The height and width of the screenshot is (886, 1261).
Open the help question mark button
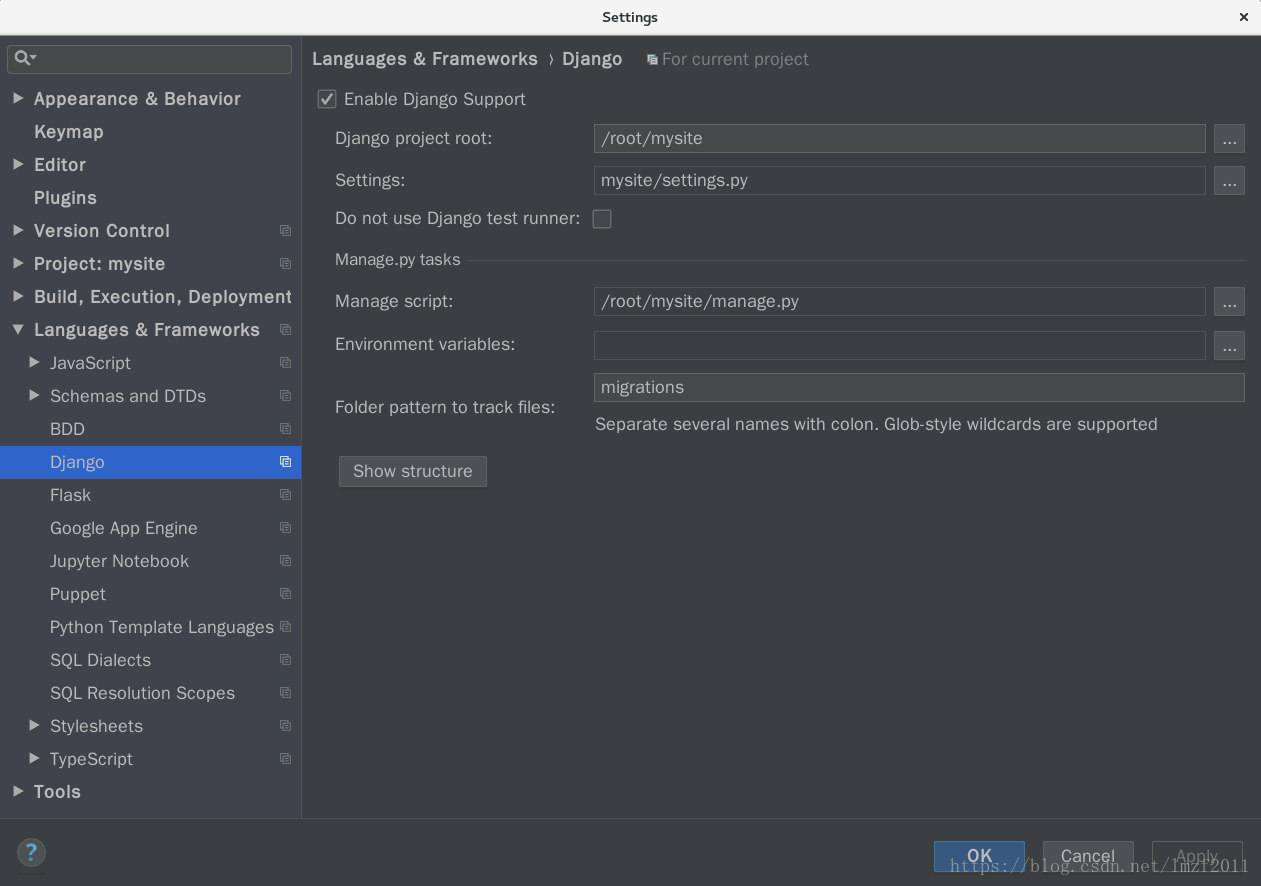(31, 853)
